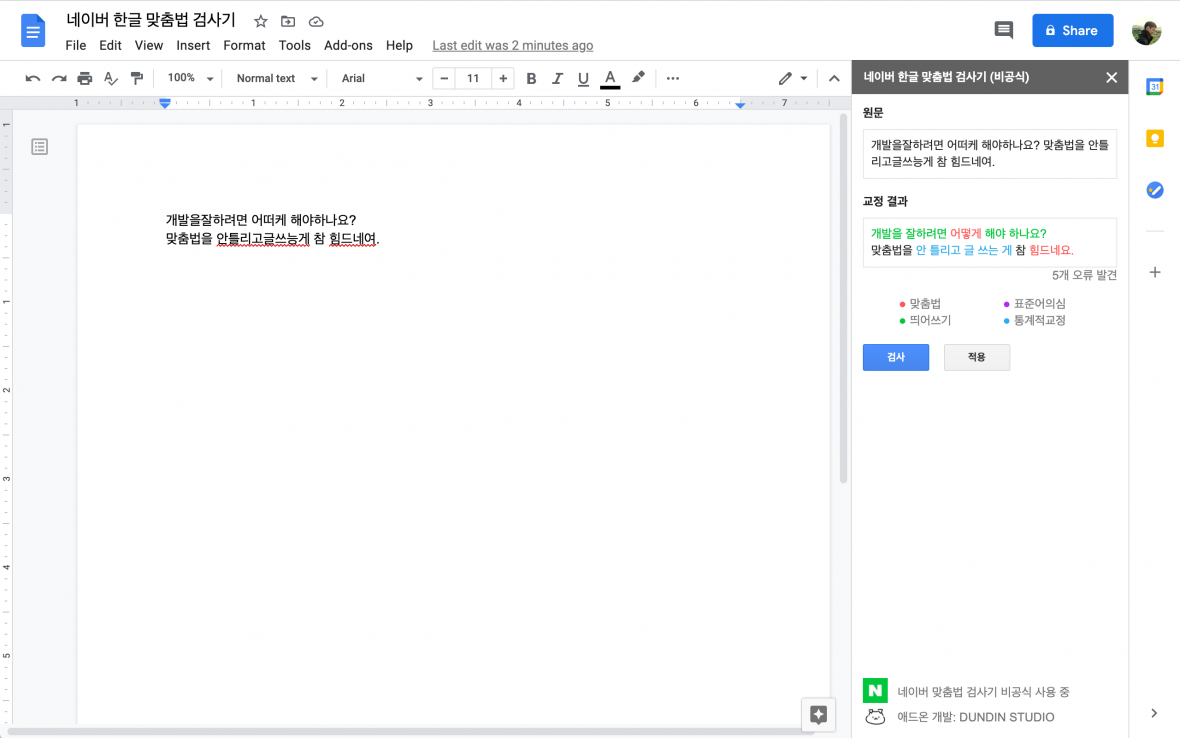Click the right indent marker on ruler
The height and width of the screenshot is (738, 1180).
tap(741, 105)
